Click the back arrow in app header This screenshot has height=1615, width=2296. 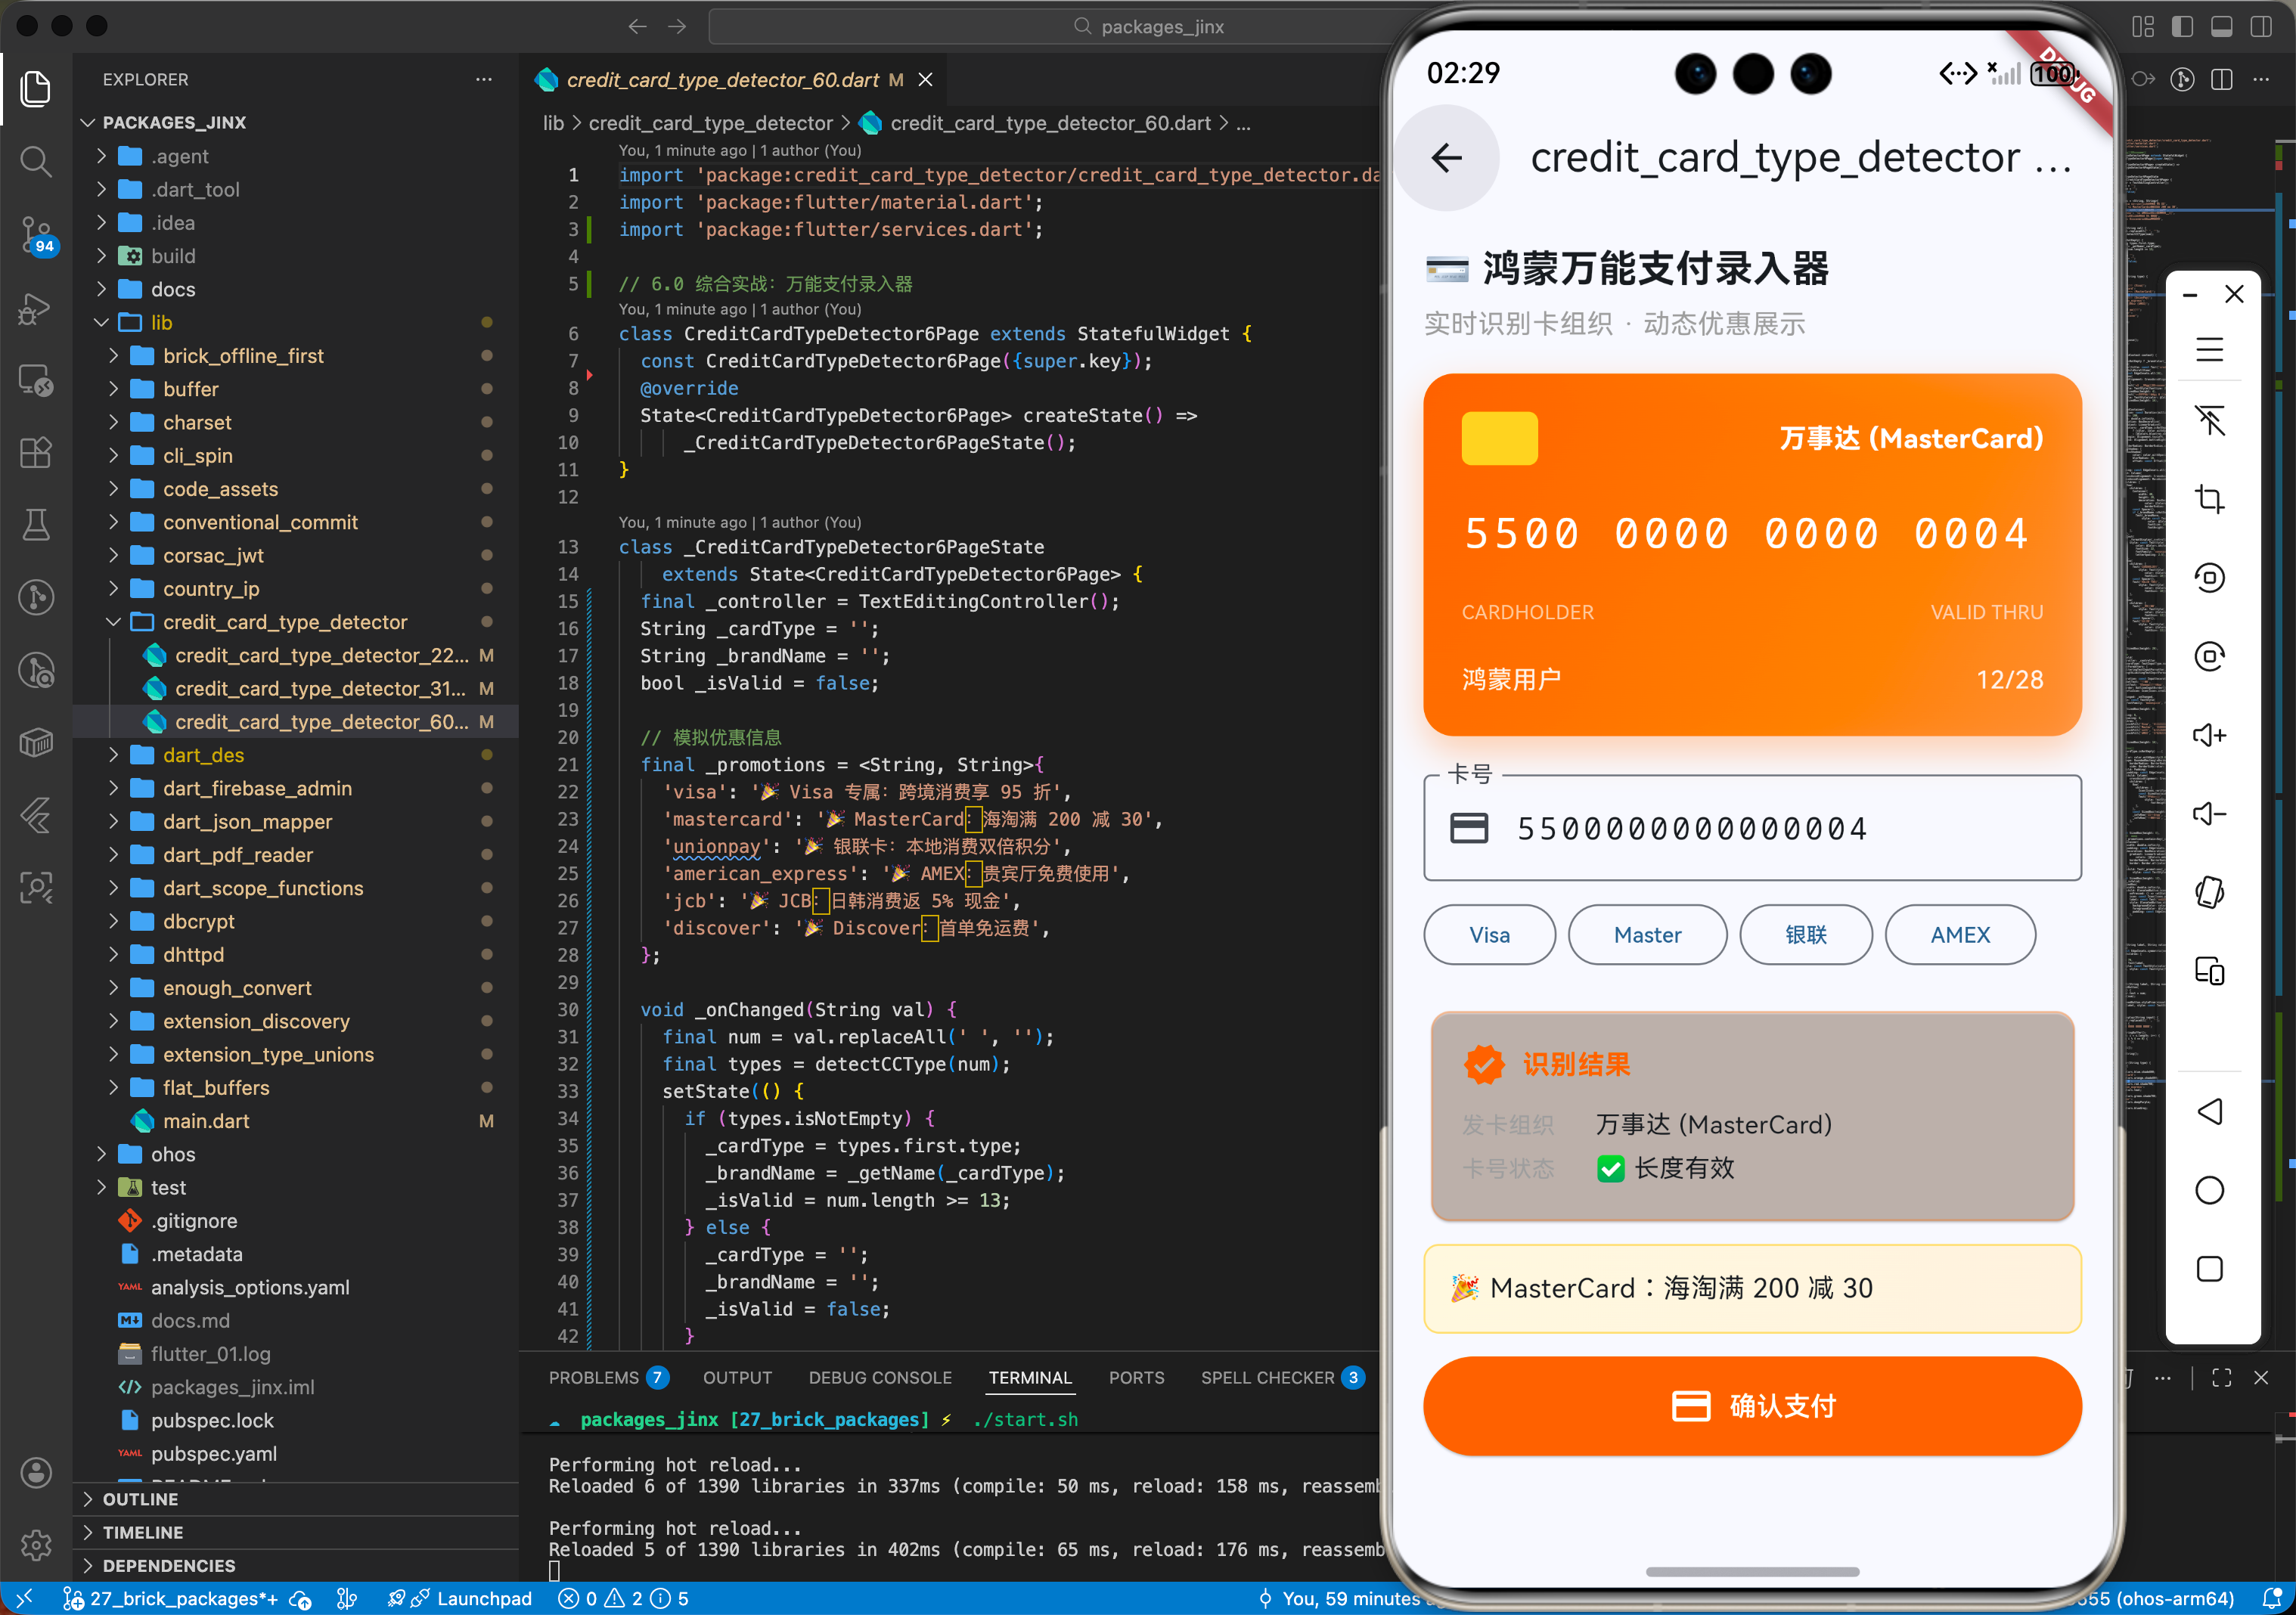click(1446, 158)
